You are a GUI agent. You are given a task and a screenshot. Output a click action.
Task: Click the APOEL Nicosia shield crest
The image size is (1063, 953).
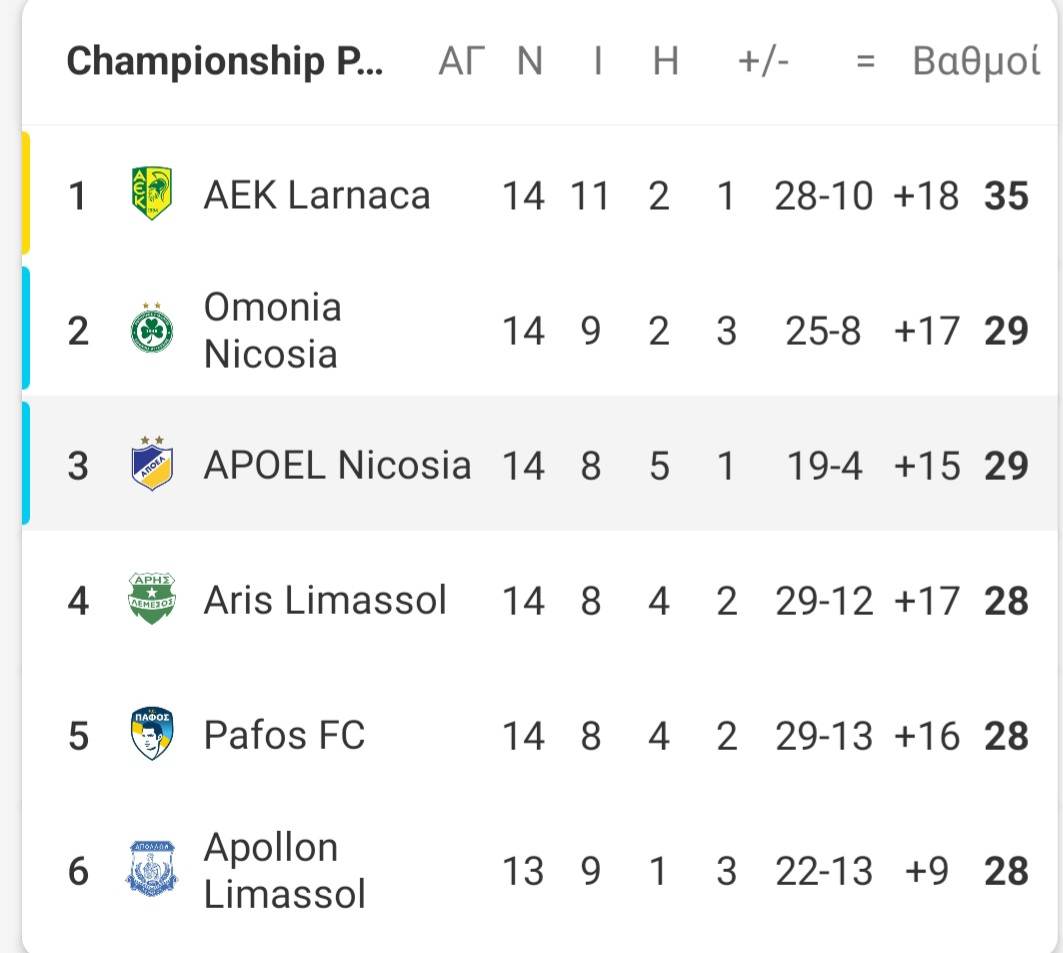pyautogui.click(x=152, y=464)
